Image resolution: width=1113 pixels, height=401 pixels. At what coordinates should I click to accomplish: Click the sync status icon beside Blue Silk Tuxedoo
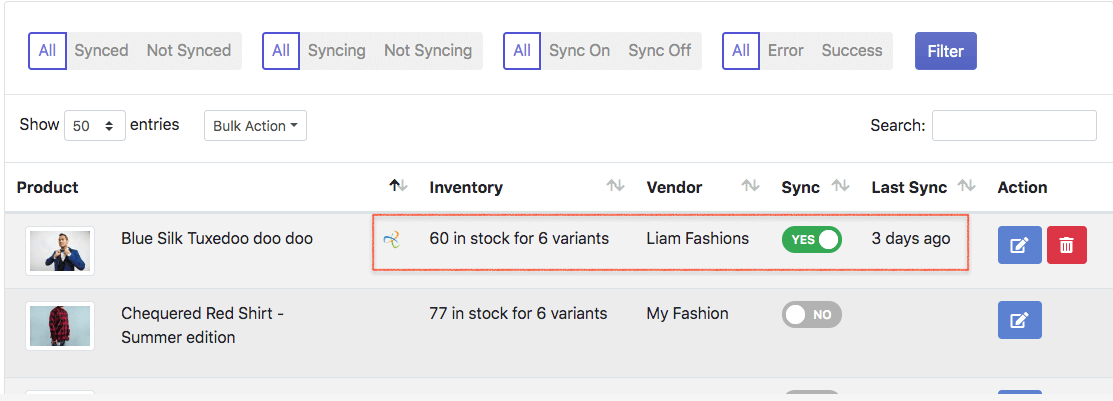391,240
